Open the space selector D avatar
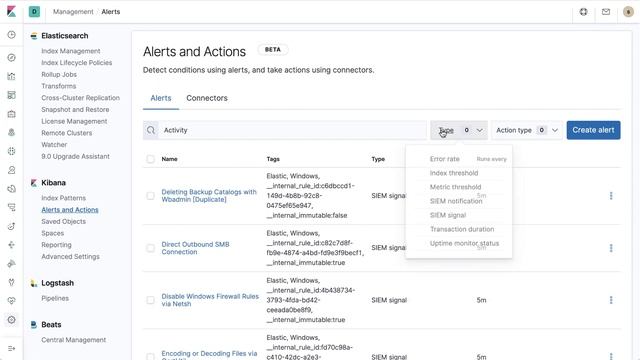 coord(34,12)
